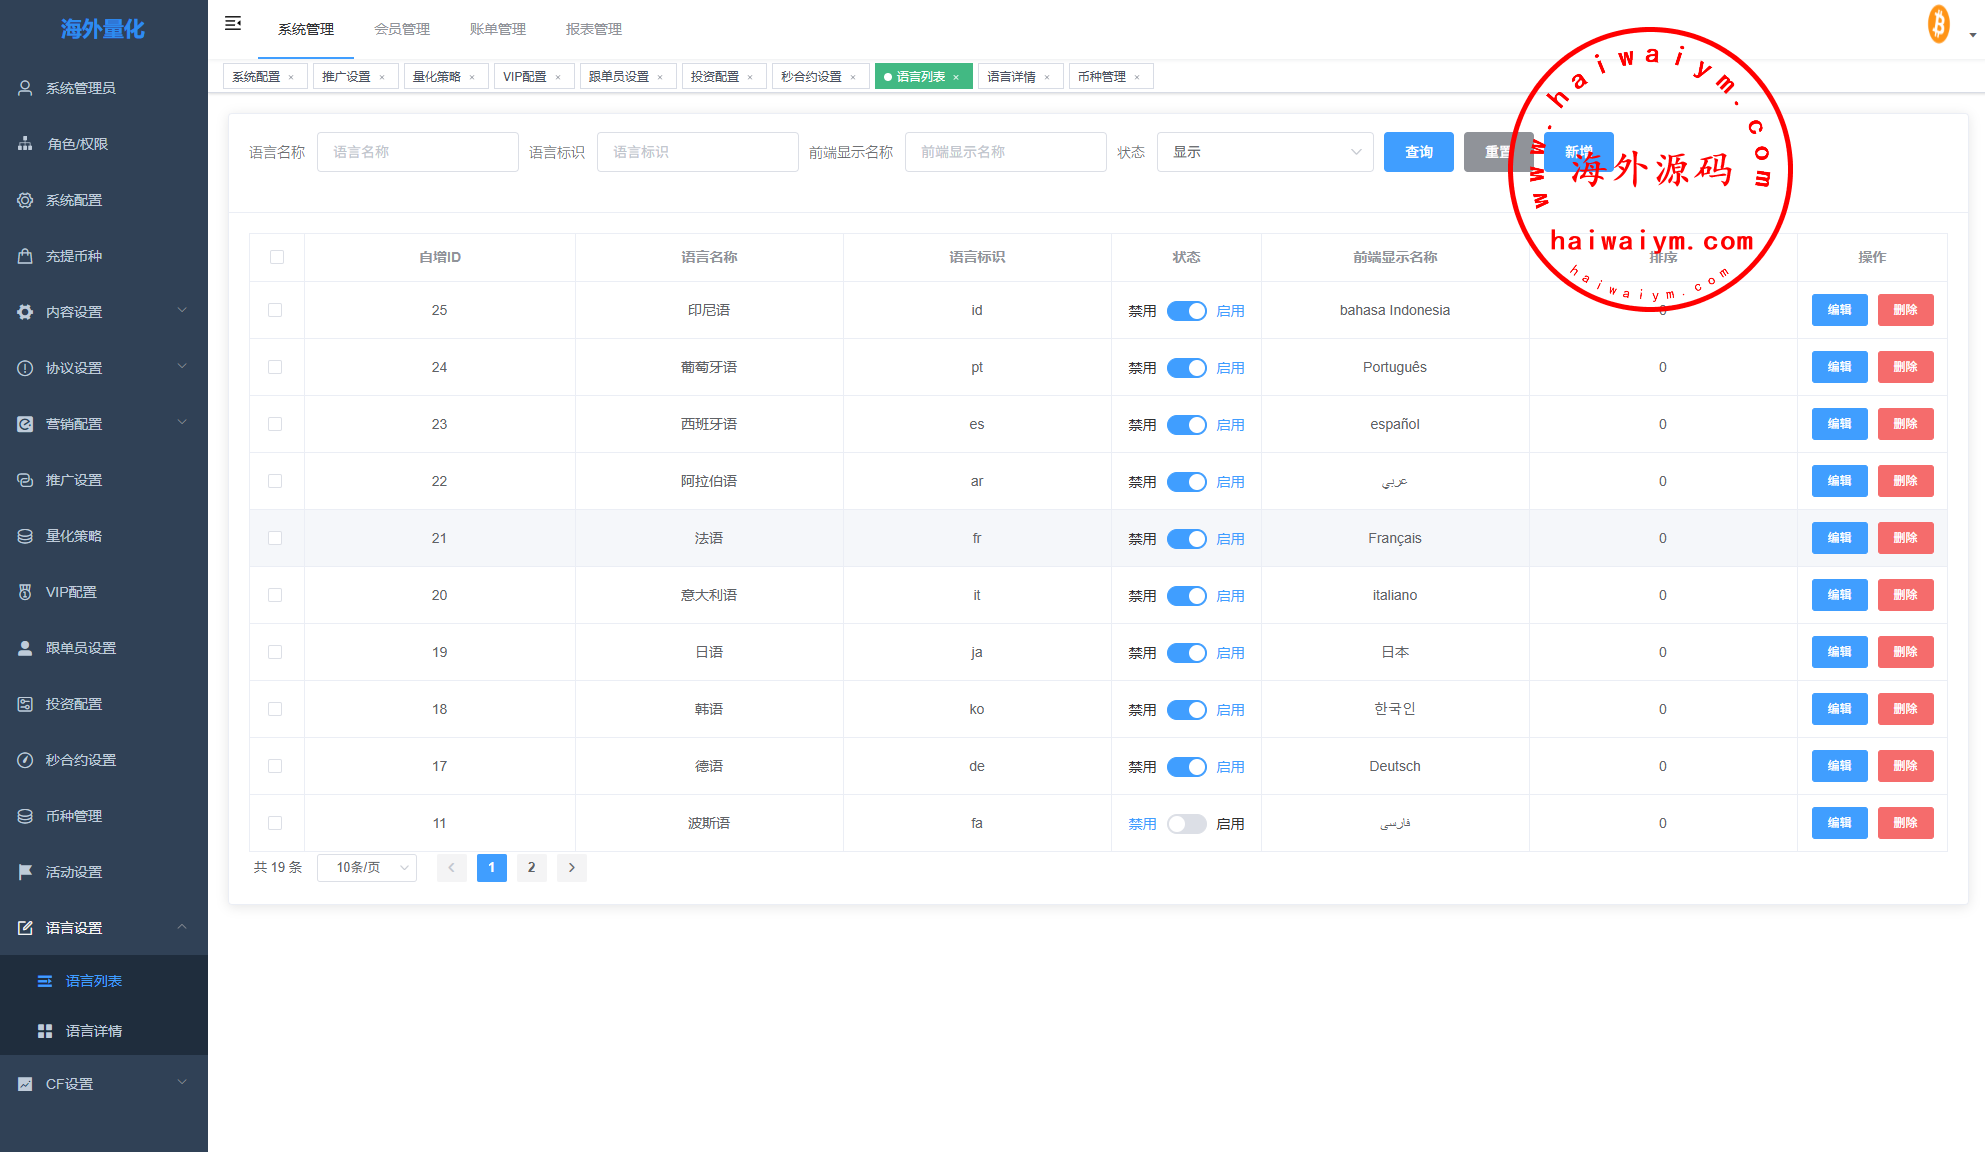Click the 充提币种 bag icon
The image size is (1985, 1152).
(25, 256)
